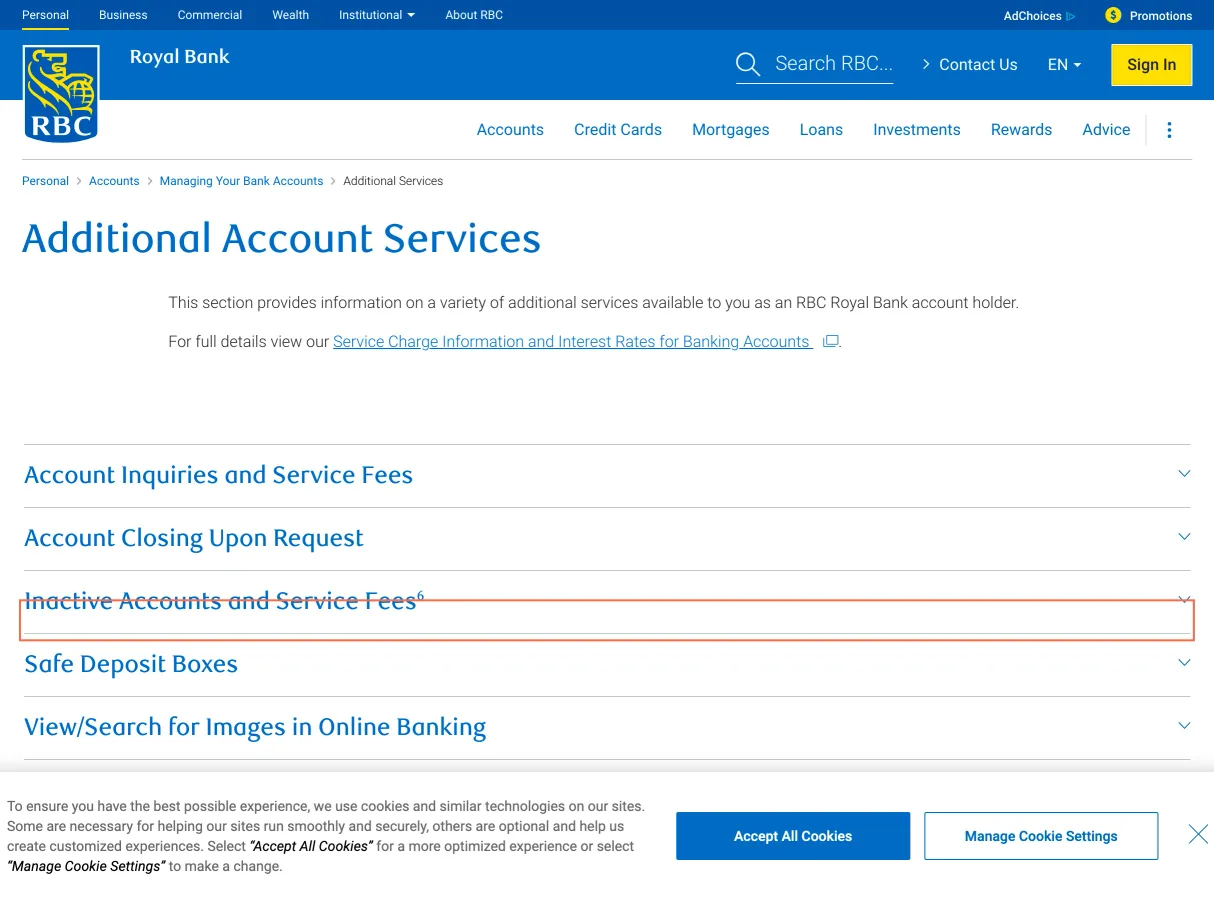Click the Promotions link text
This screenshot has width=1214, height=900.
1161,16
